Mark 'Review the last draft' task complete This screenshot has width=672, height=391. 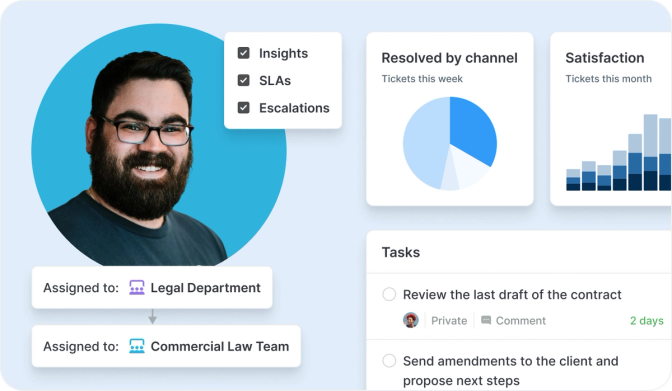pos(389,294)
